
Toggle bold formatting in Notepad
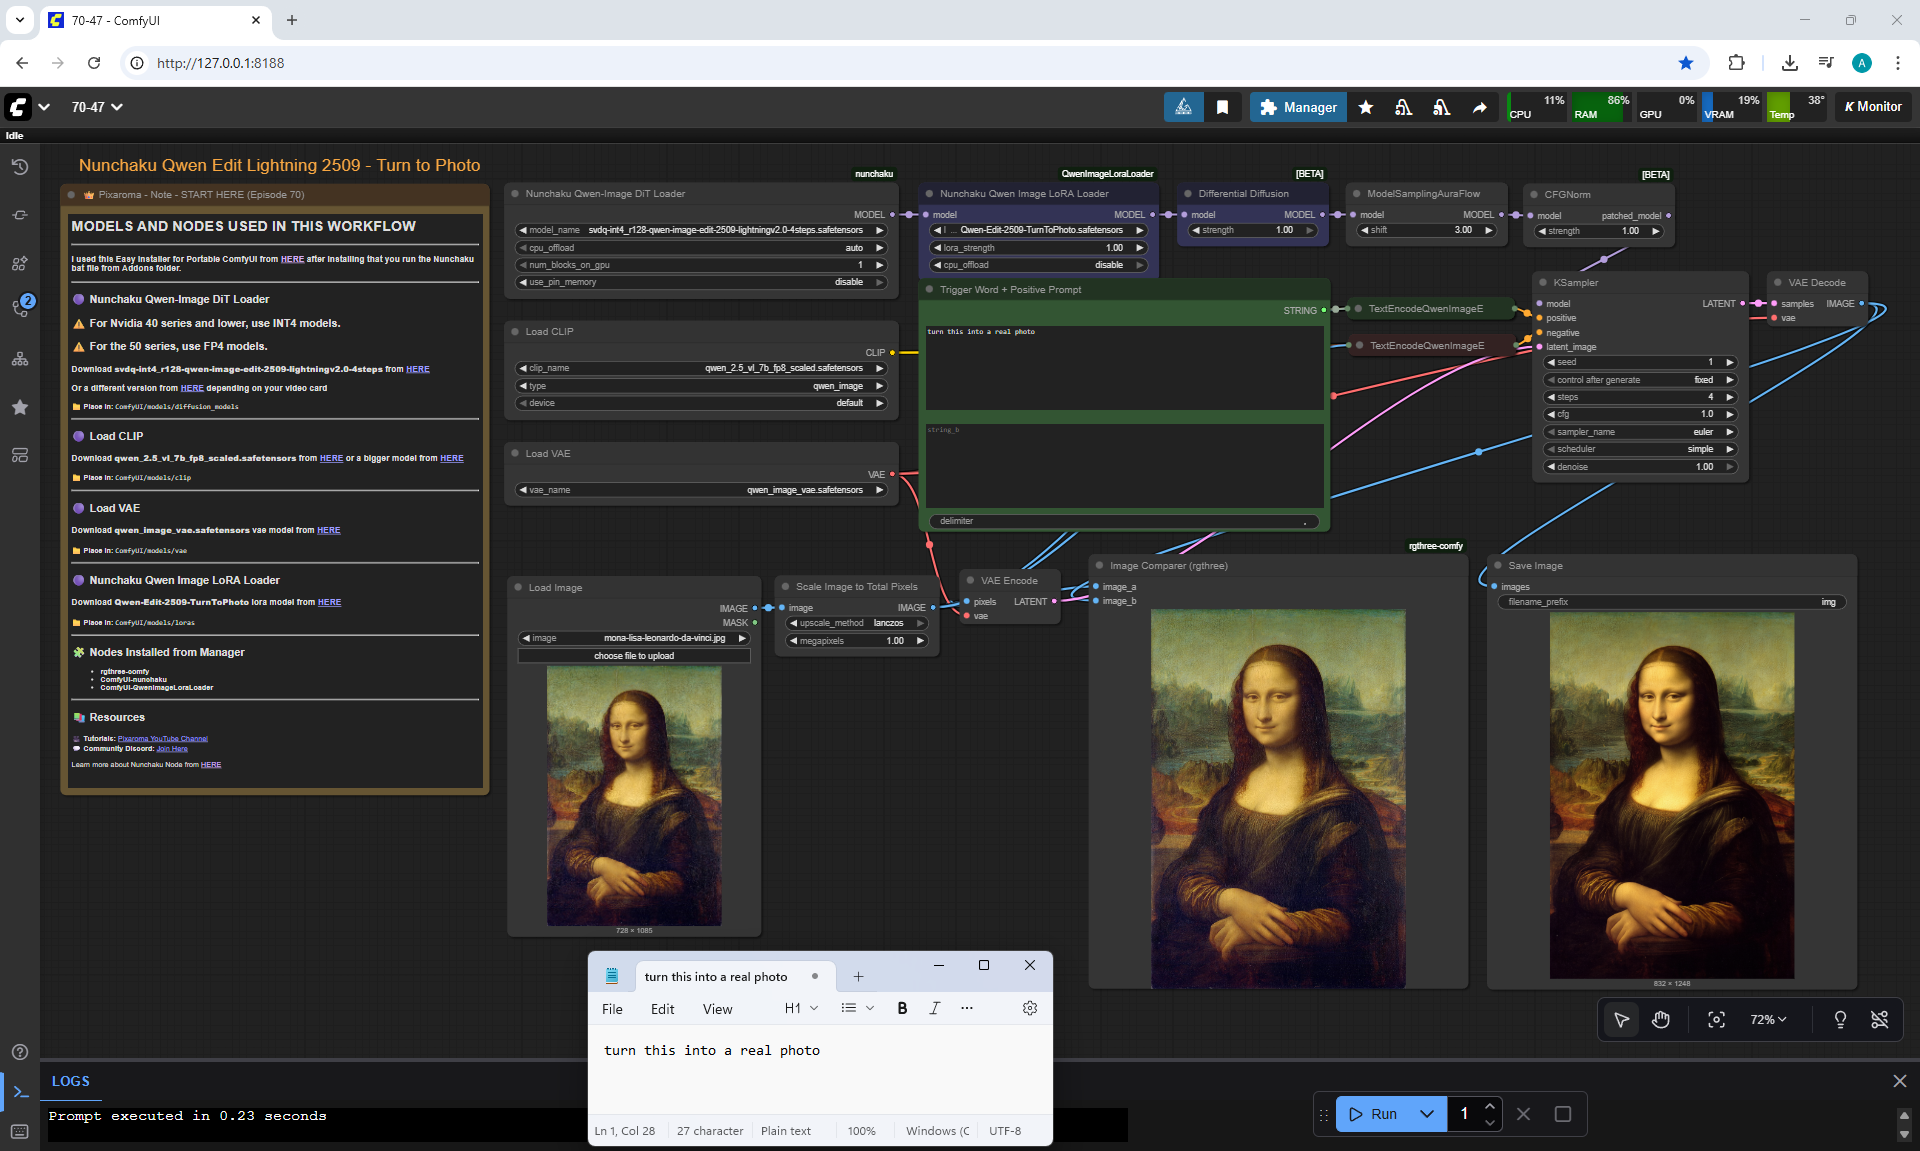pyautogui.click(x=902, y=1008)
